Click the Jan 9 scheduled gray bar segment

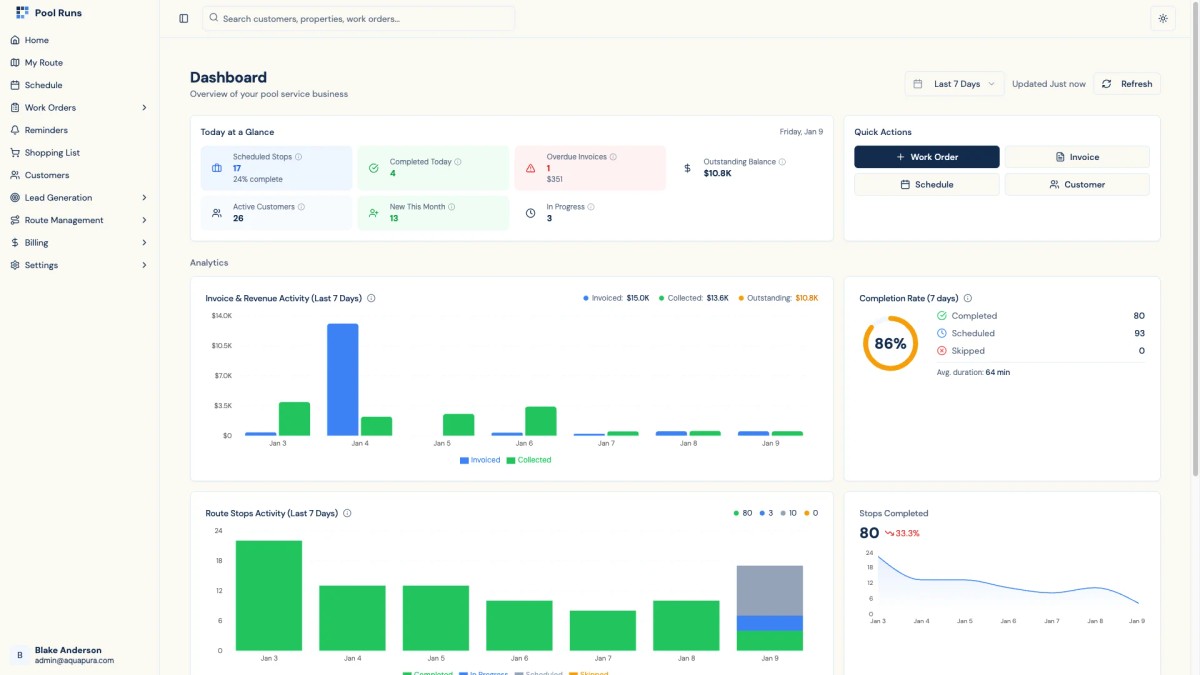coord(770,590)
